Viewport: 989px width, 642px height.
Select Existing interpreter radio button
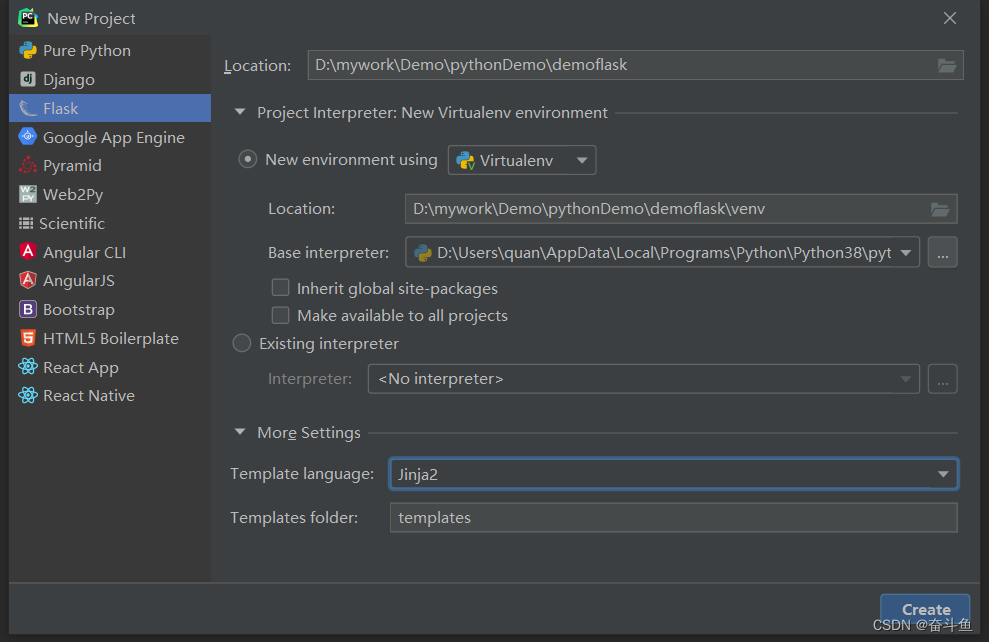pyautogui.click(x=242, y=343)
